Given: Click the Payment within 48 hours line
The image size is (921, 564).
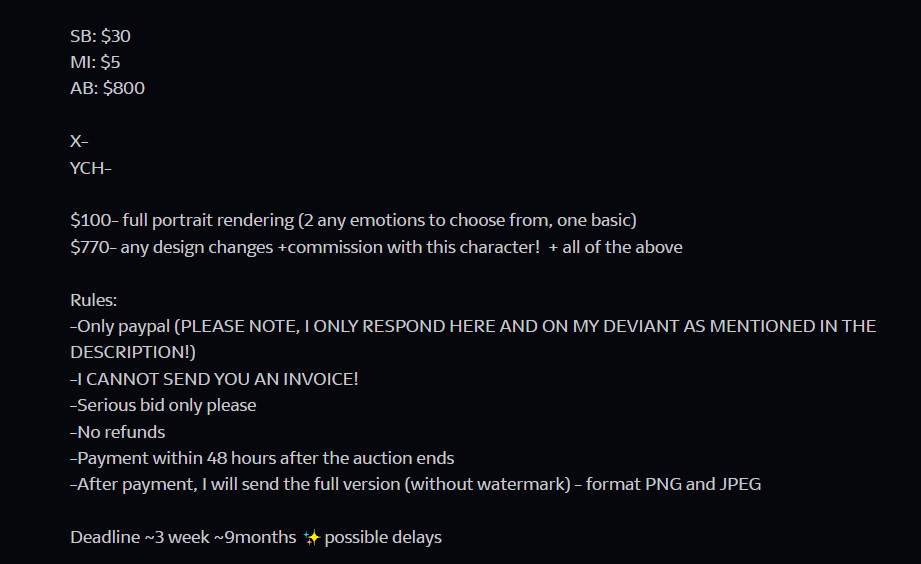Looking at the screenshot, I should tap(262, 458).
